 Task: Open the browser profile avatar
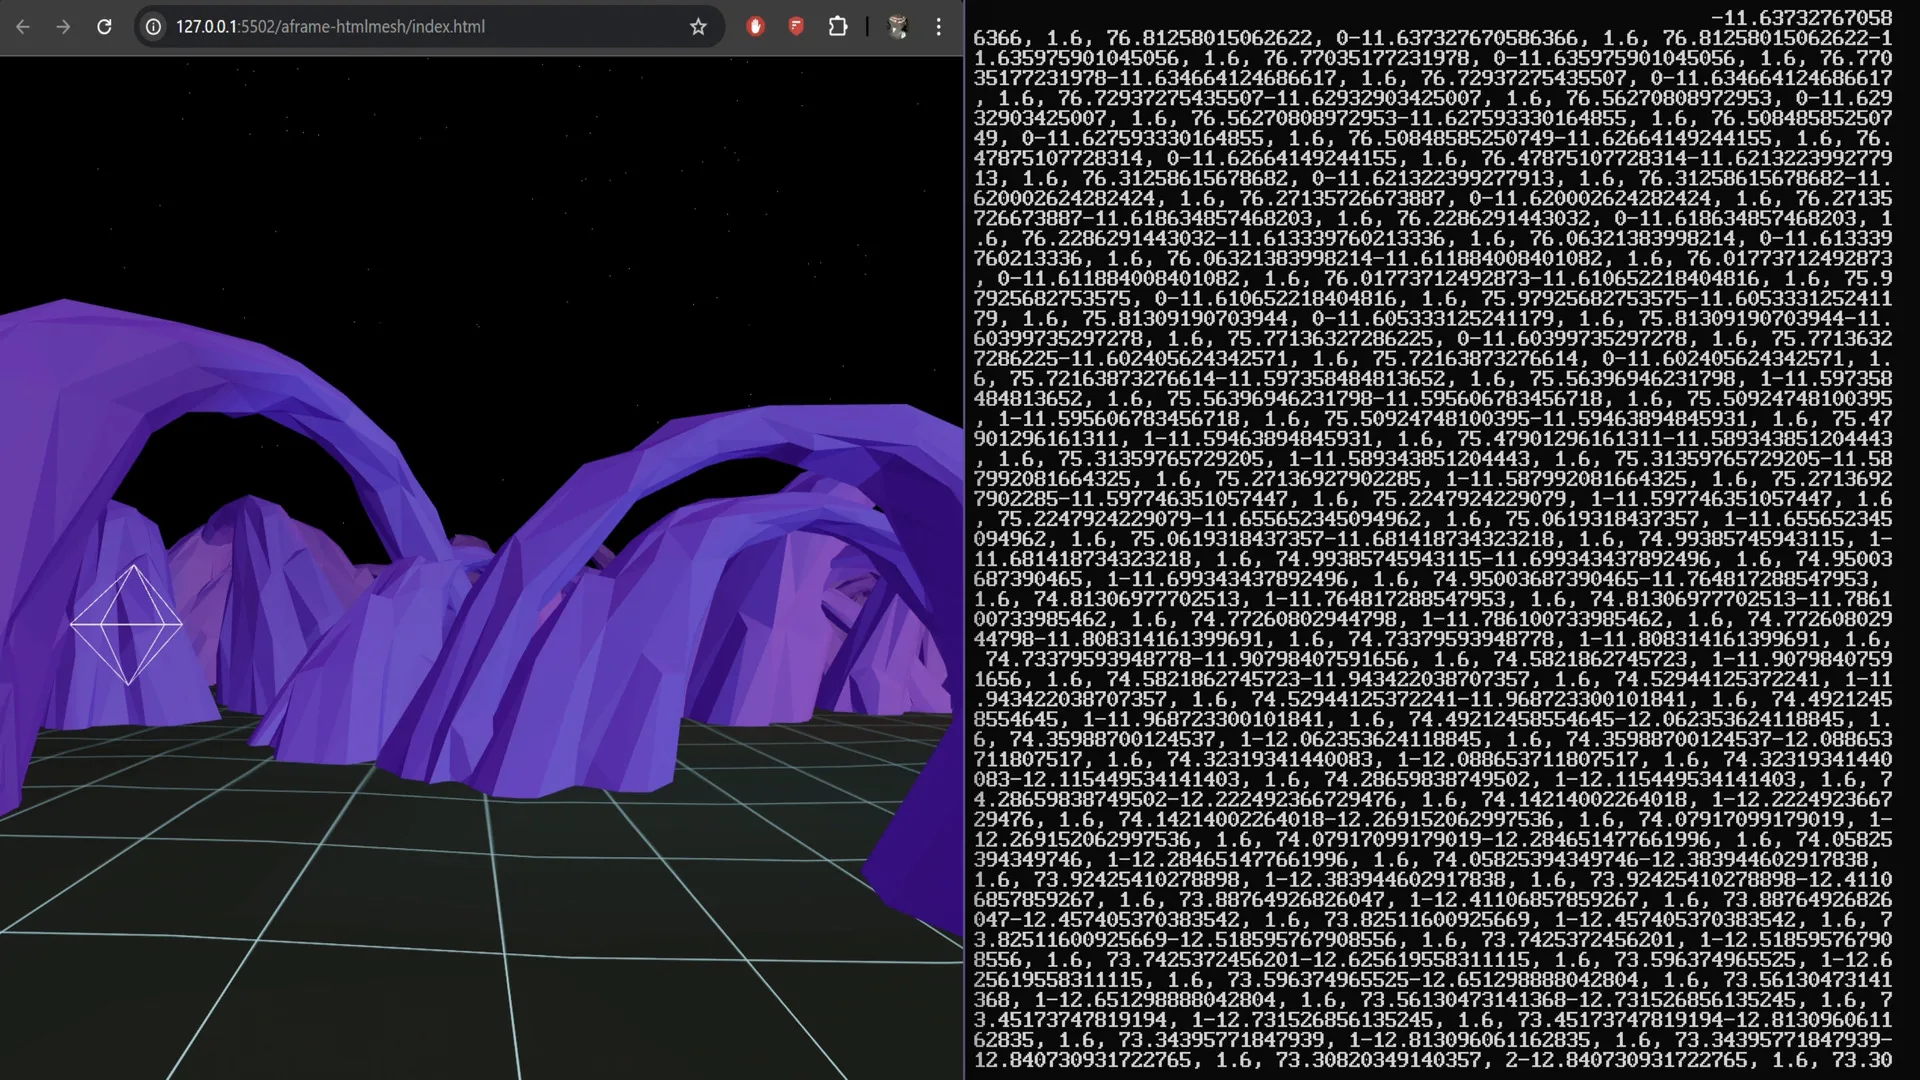pos(897,27)
